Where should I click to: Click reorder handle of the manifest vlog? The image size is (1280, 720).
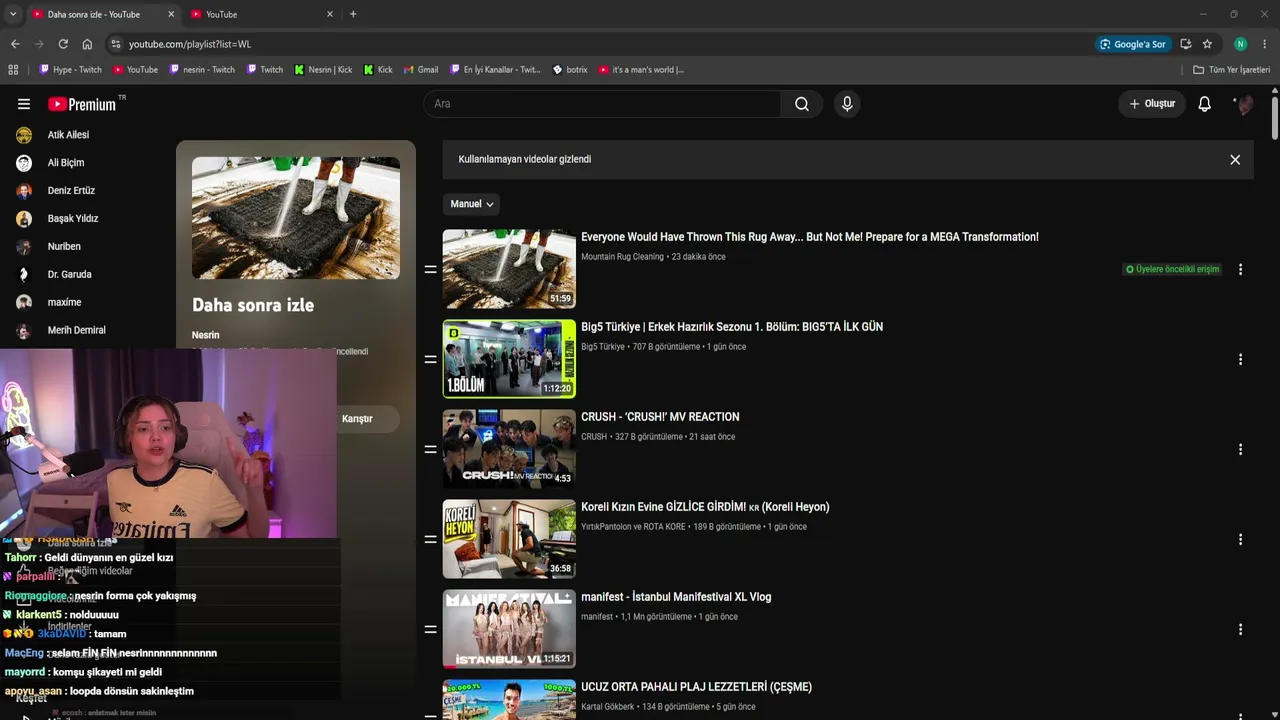[430, 629]
